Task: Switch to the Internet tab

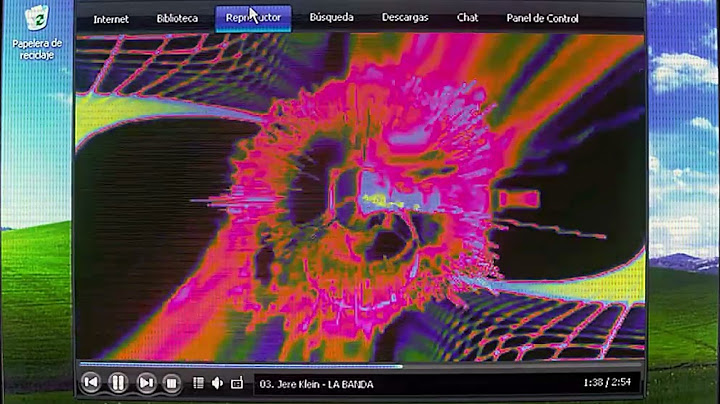Action: [x=111, y=19]
